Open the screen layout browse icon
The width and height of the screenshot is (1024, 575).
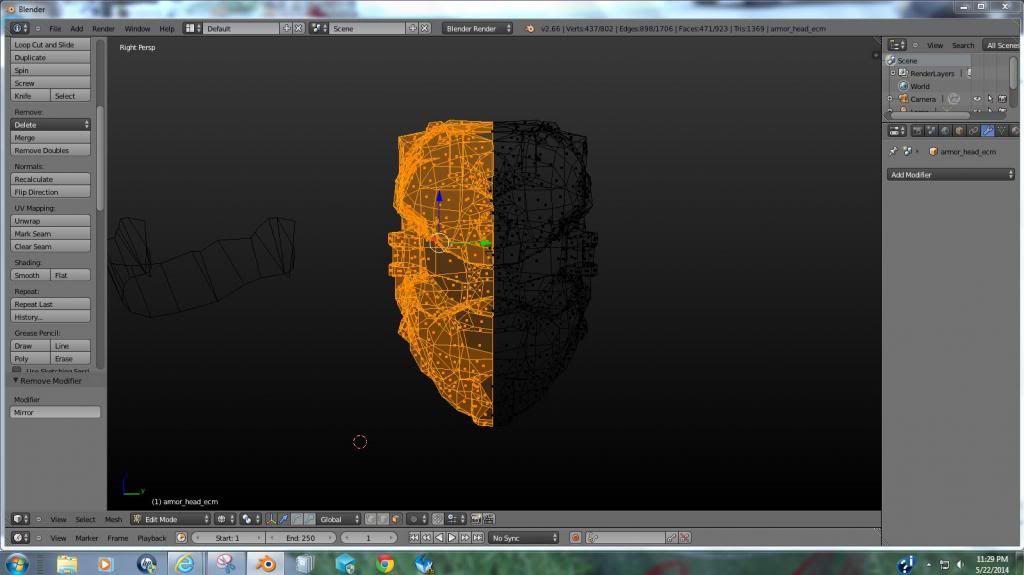point(192,28)
